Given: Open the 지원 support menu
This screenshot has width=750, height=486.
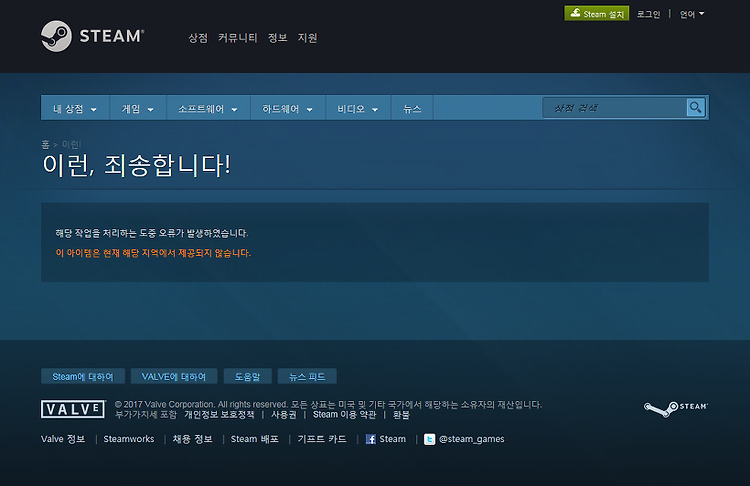Looking at the screenshot, I should 308,38.
